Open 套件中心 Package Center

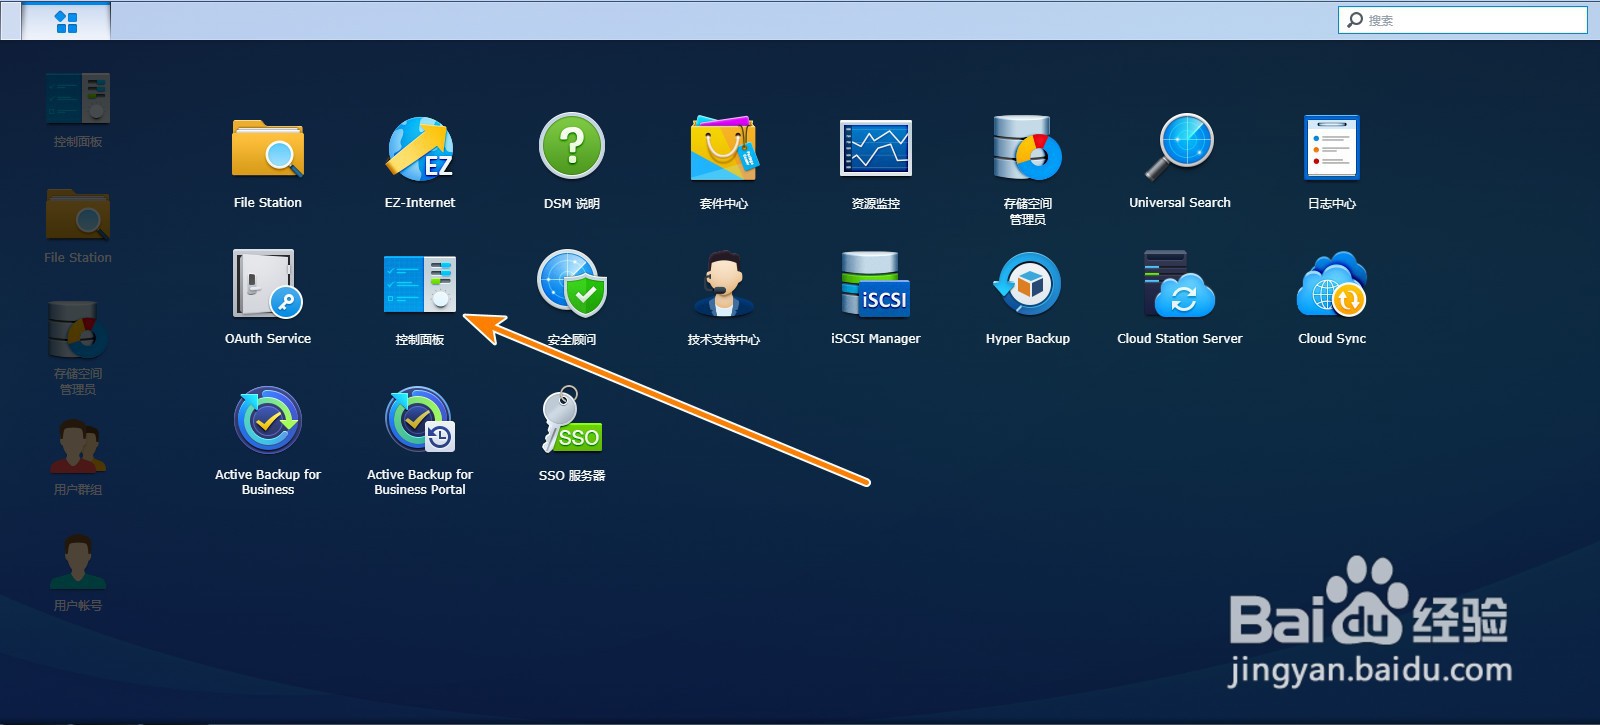[x=724, y=149]
